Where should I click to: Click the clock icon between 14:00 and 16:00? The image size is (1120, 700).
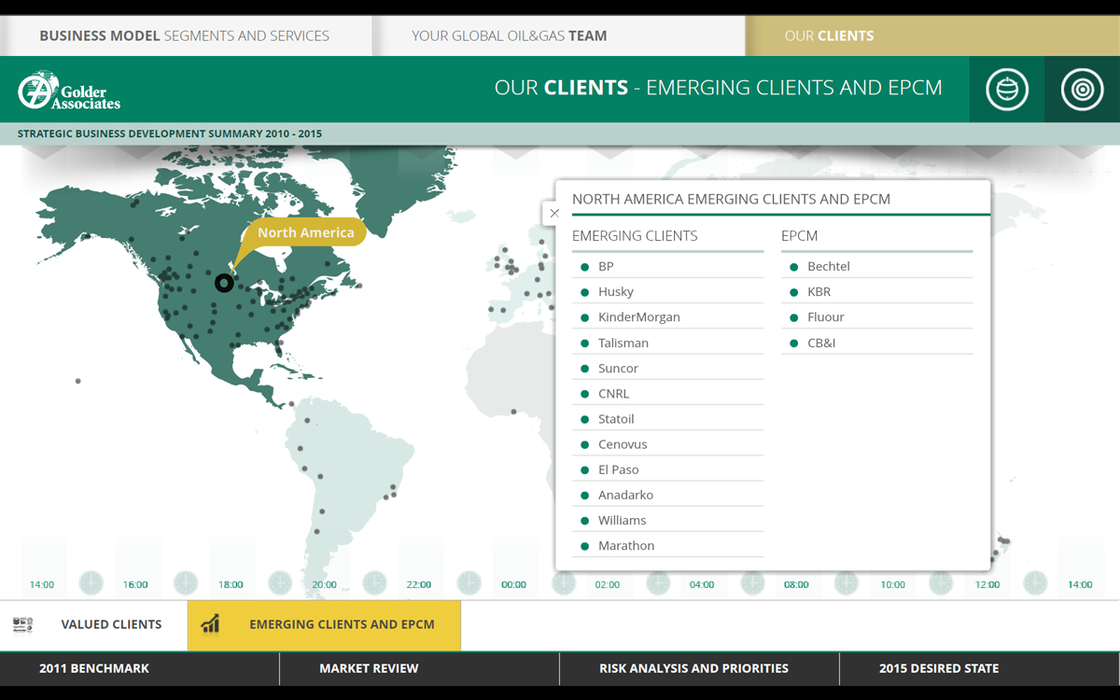pos(91,583)
